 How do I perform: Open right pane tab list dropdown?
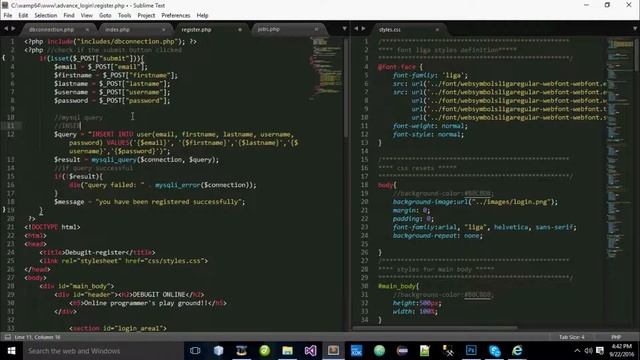coord(635,29)
